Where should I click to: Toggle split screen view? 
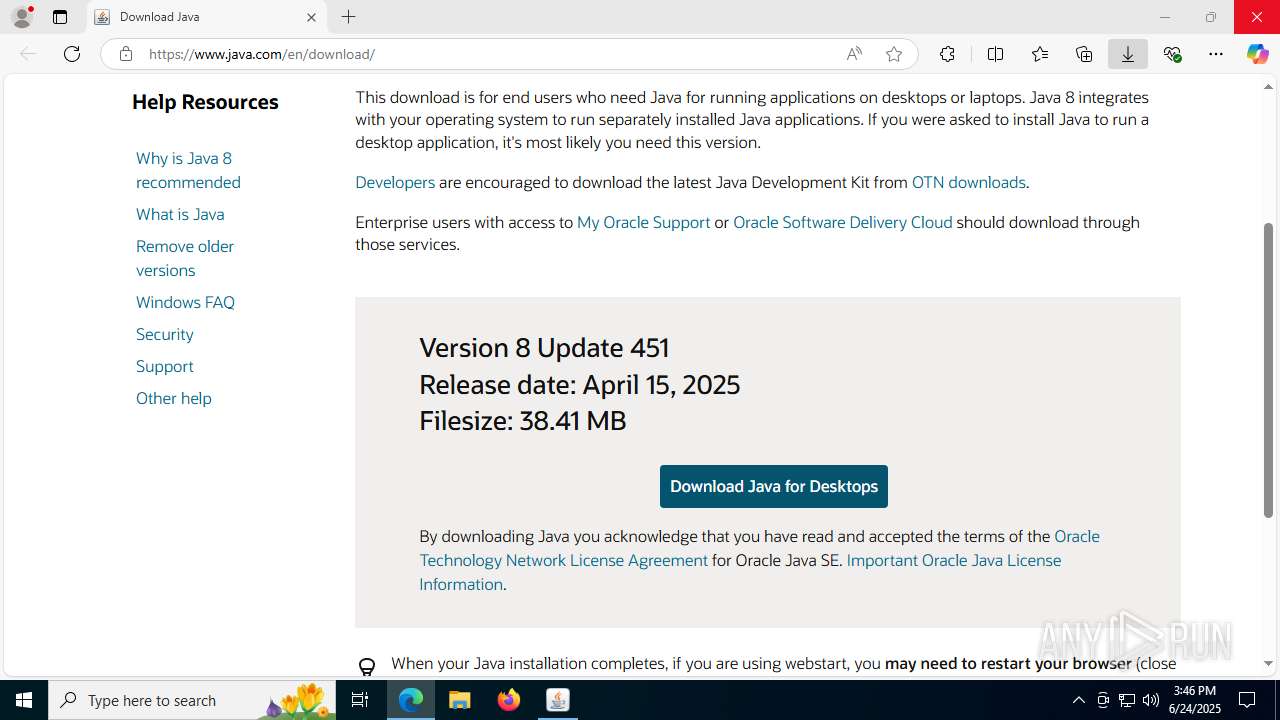click(x=995, y=54)
